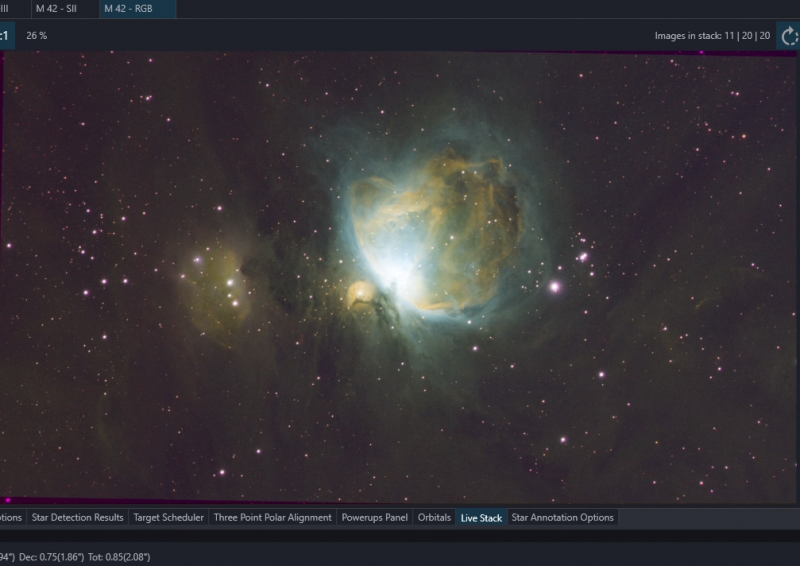
Task: Click the Orion Nebula stacked image
Action: click(x=398, y=277)
